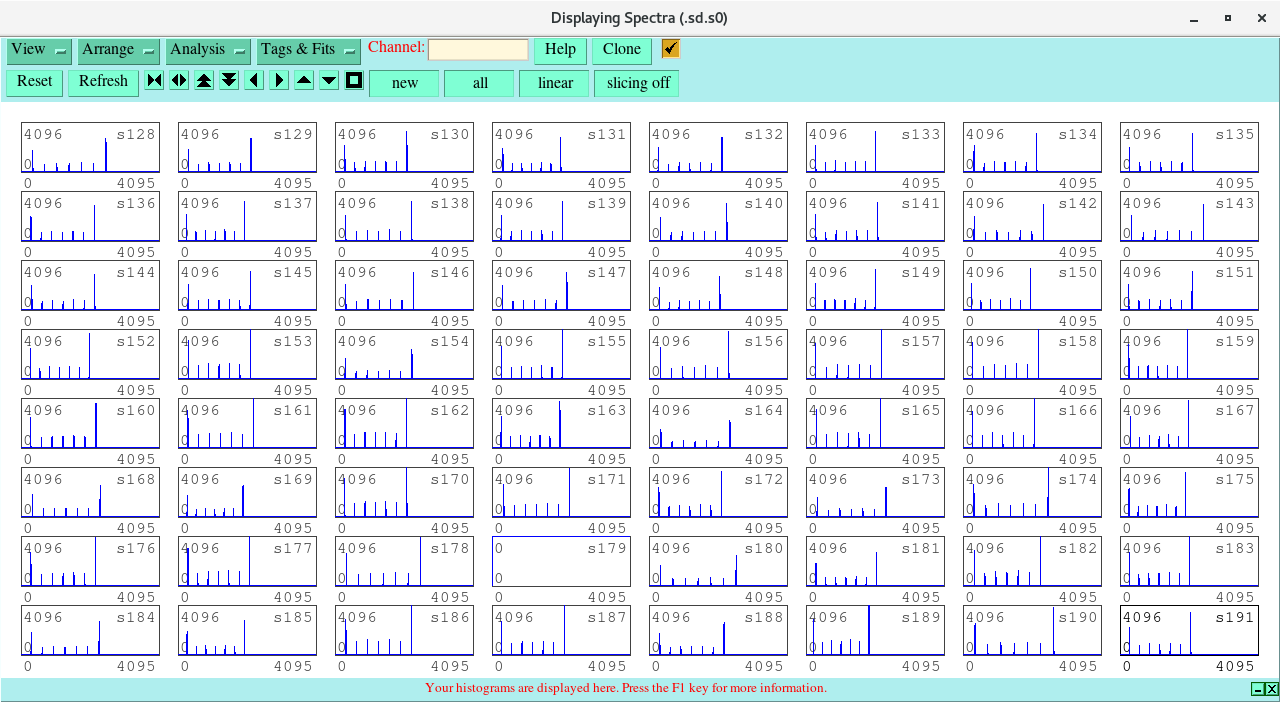Open the View dropdown menu
Viewport: 1280px width, 702px height.
click(39, 50)
